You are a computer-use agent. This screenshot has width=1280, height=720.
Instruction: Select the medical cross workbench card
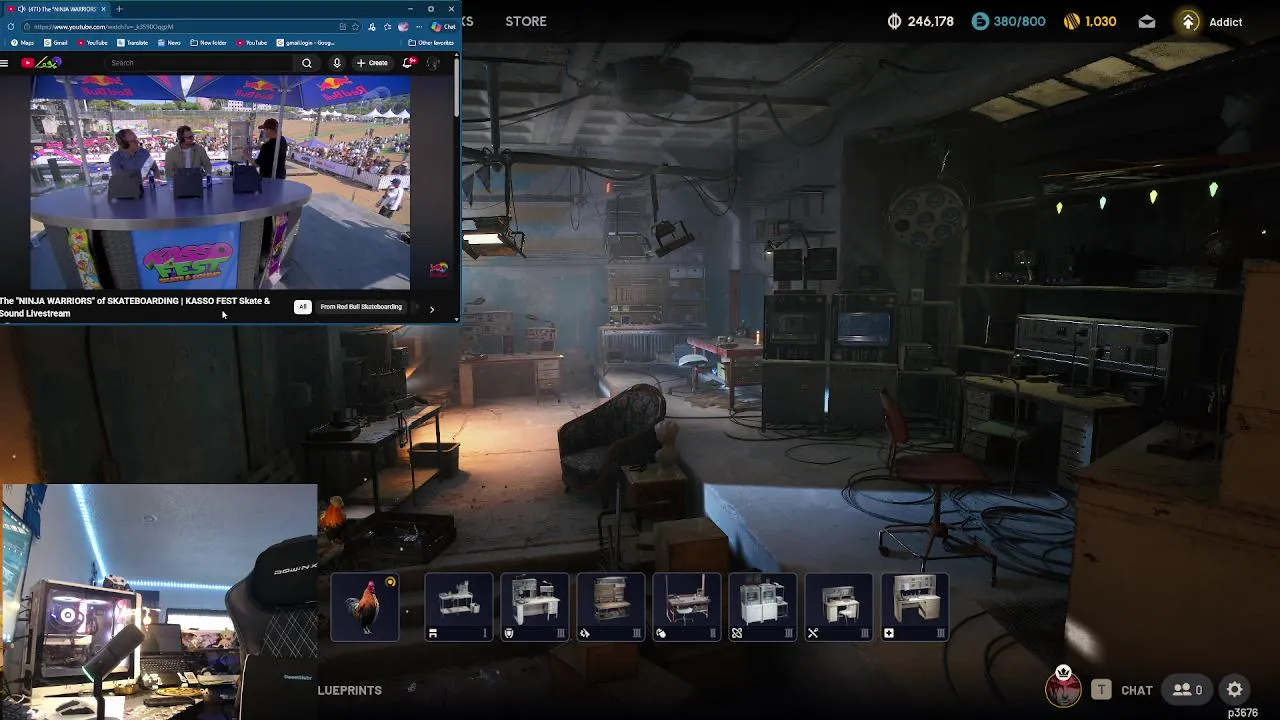[x=915, y=607]
